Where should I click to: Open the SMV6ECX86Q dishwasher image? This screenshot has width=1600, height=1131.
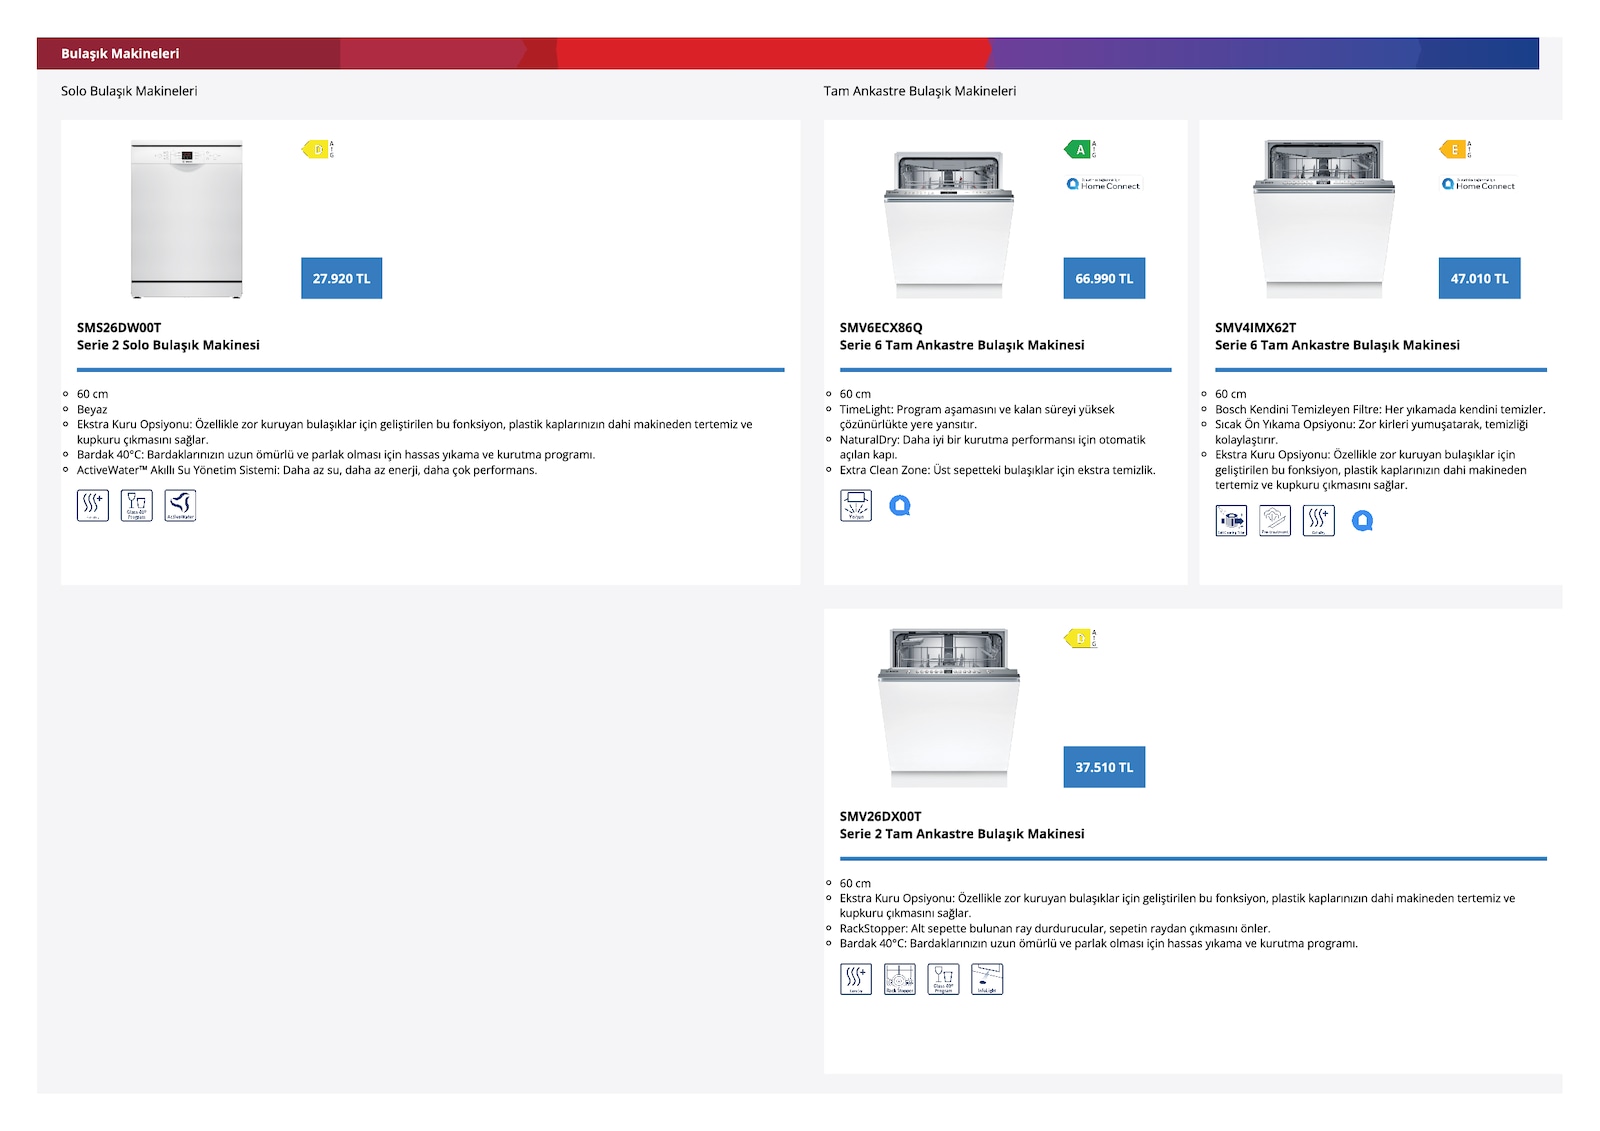(949, 225)
